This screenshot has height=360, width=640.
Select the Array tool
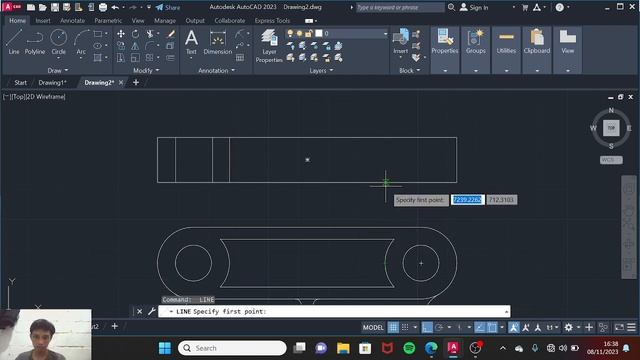150,58
